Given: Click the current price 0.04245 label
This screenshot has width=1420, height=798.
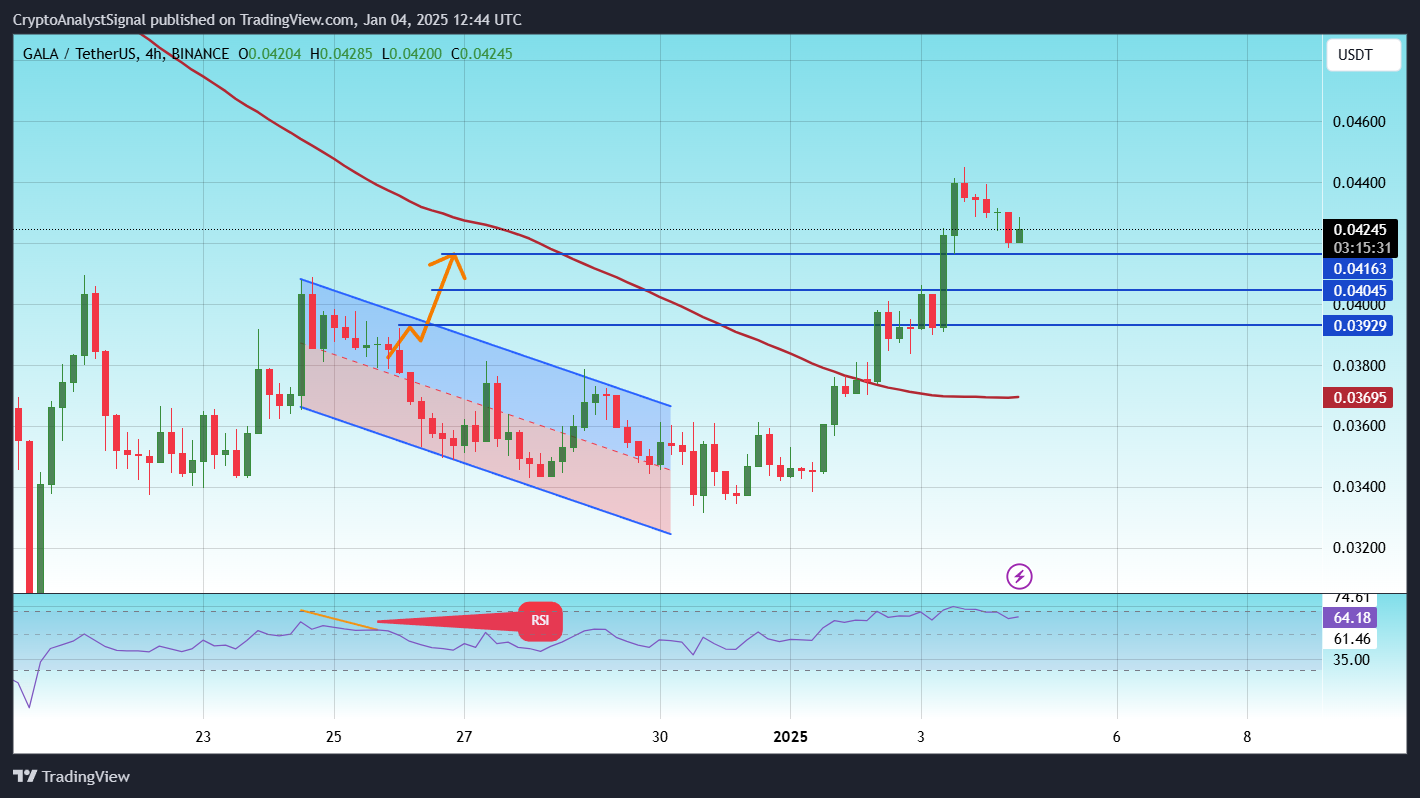Looking at the screenshot, I should pos(1360,229).
